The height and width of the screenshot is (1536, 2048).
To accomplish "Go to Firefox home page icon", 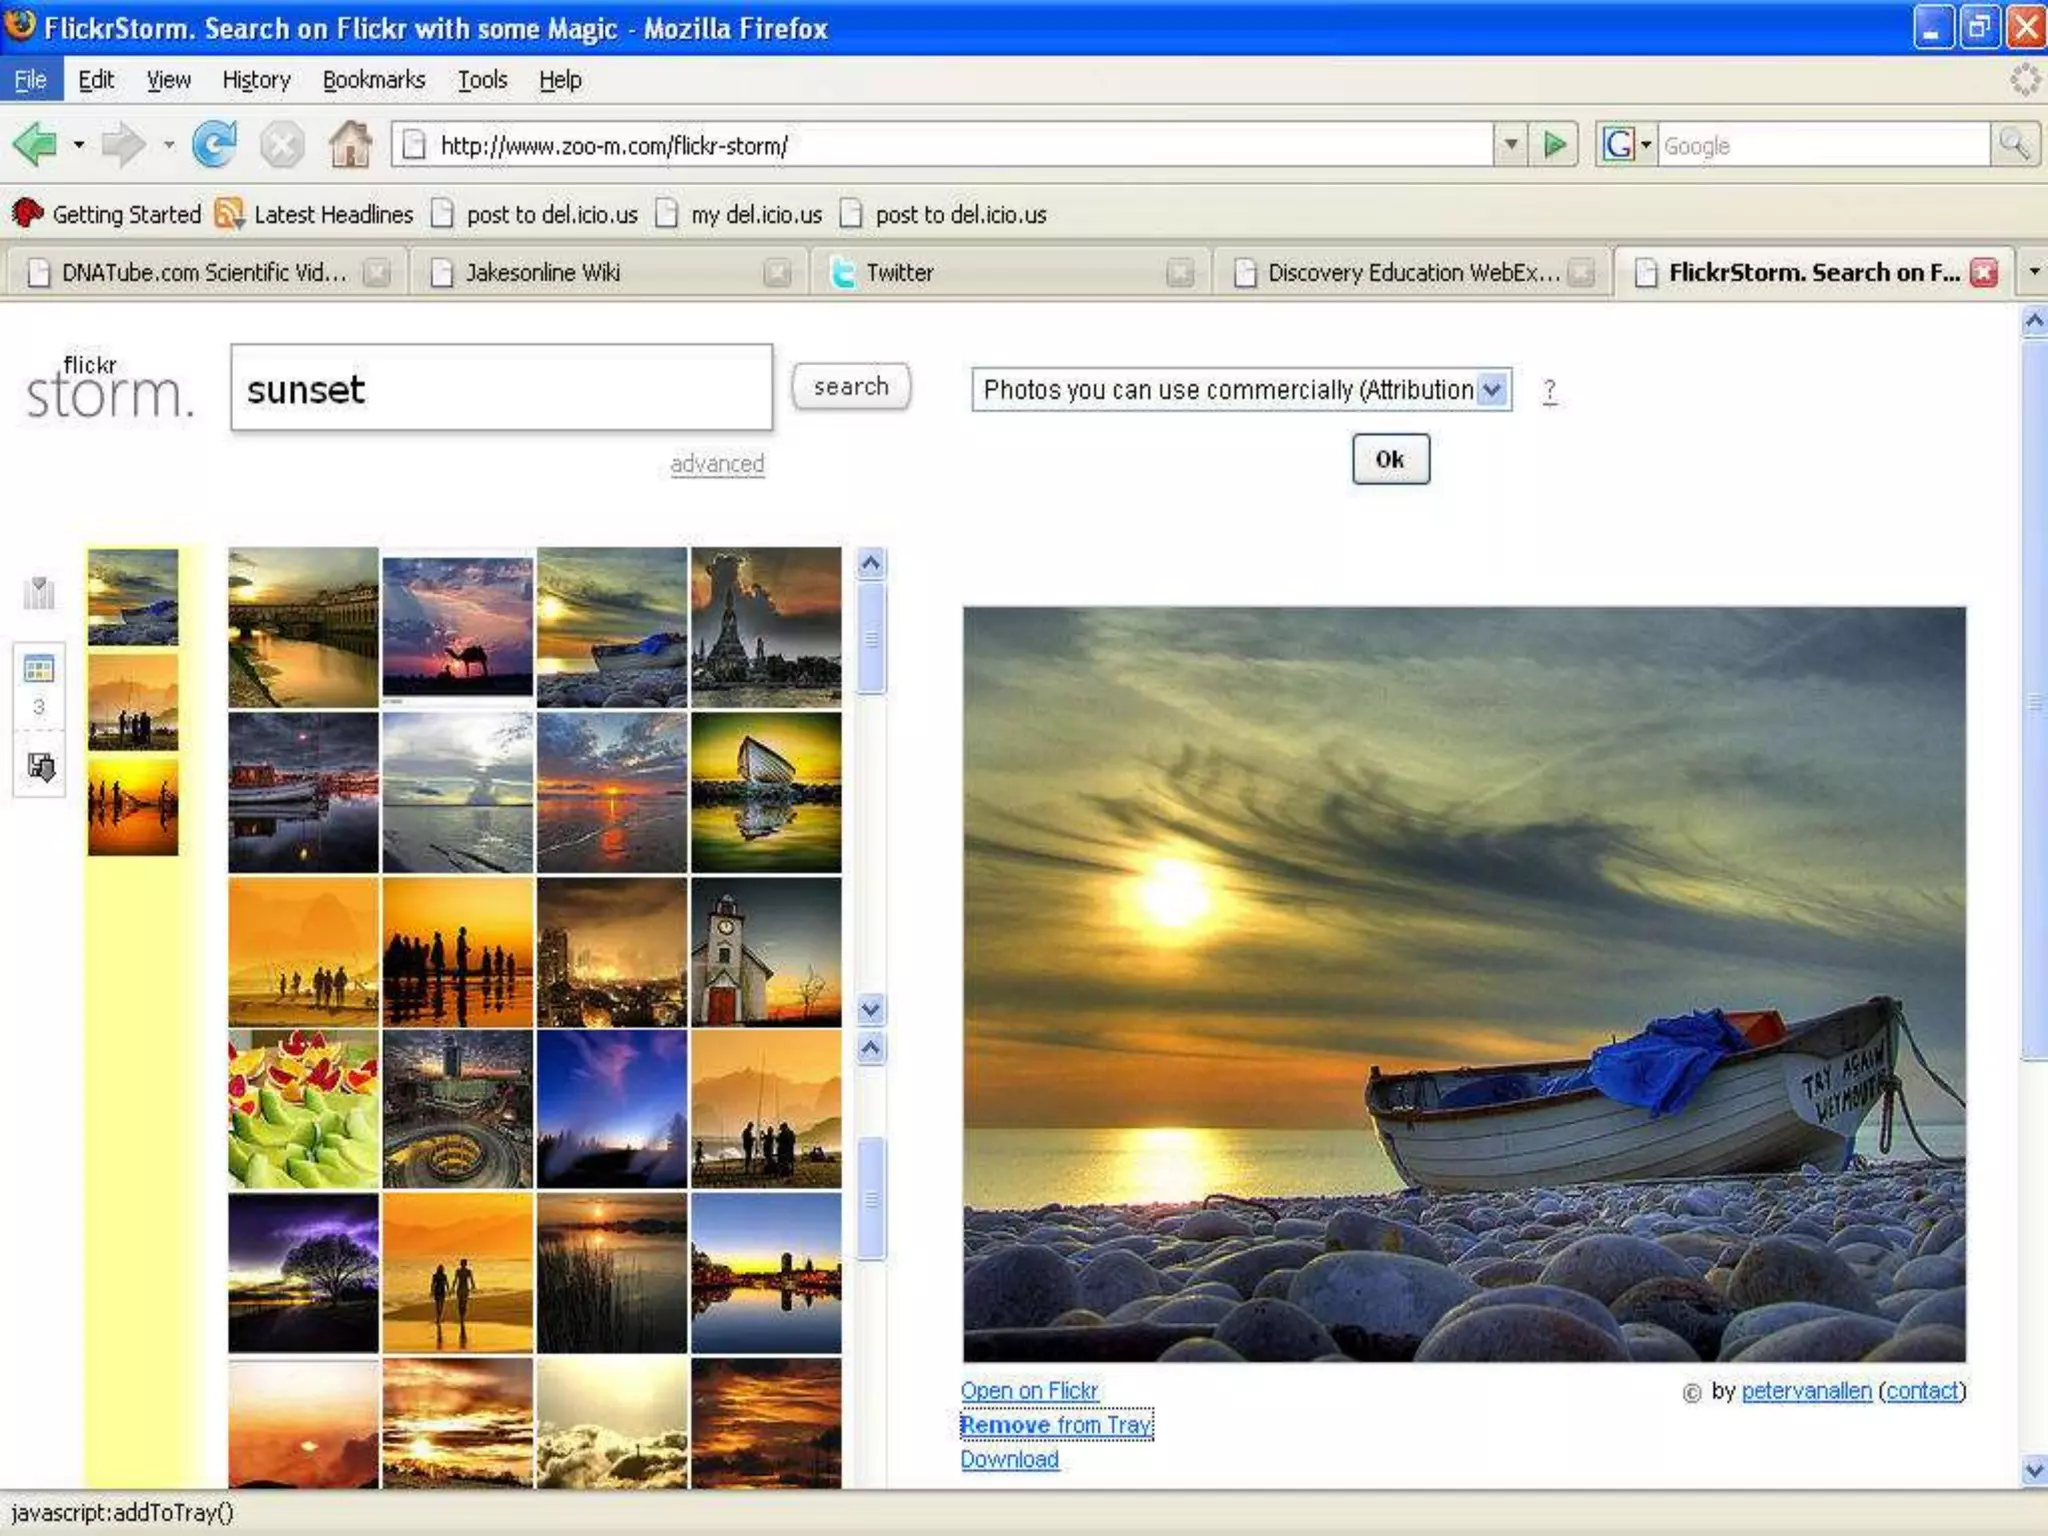I will 350,145.
